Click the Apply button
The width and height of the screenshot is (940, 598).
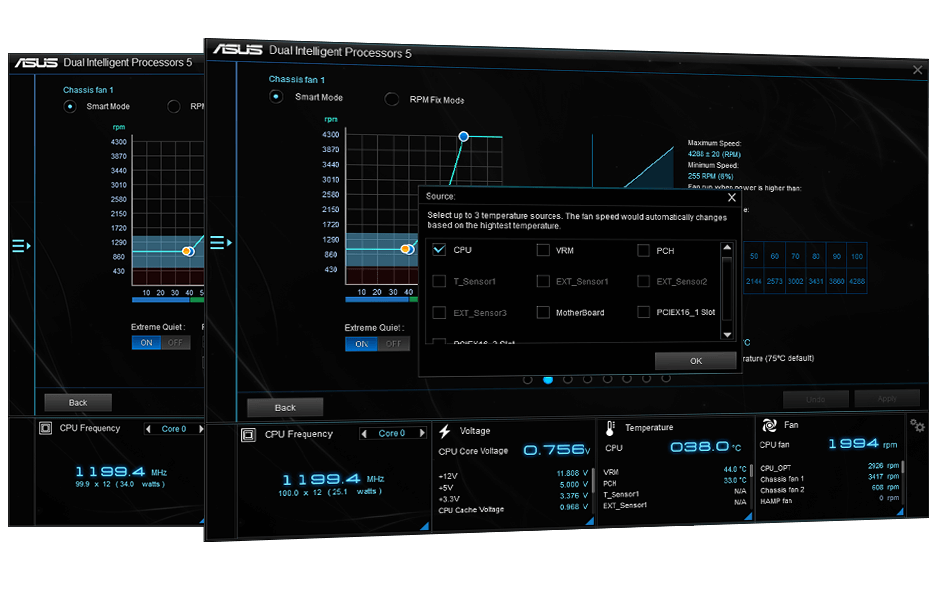[x=887, y=398]
